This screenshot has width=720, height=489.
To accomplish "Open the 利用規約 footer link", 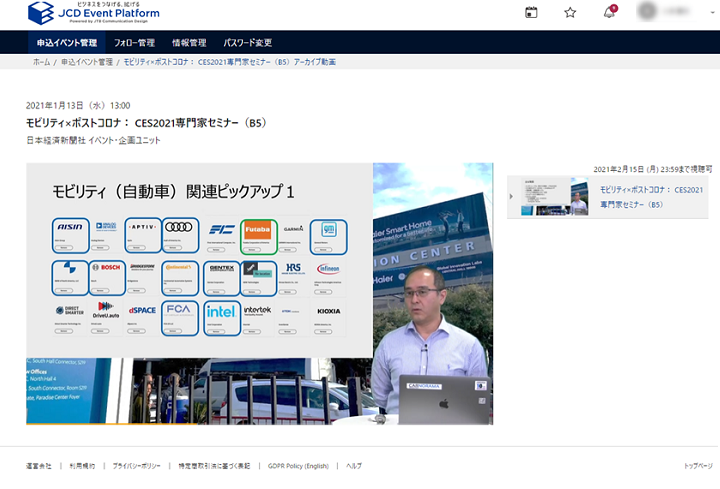I will click(x=82, y=466).
